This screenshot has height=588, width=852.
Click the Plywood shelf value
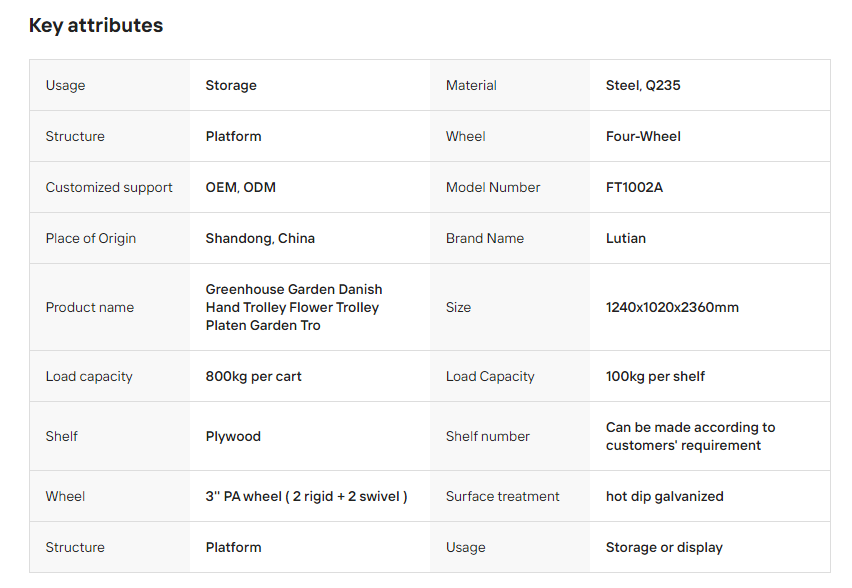(233, 437)
